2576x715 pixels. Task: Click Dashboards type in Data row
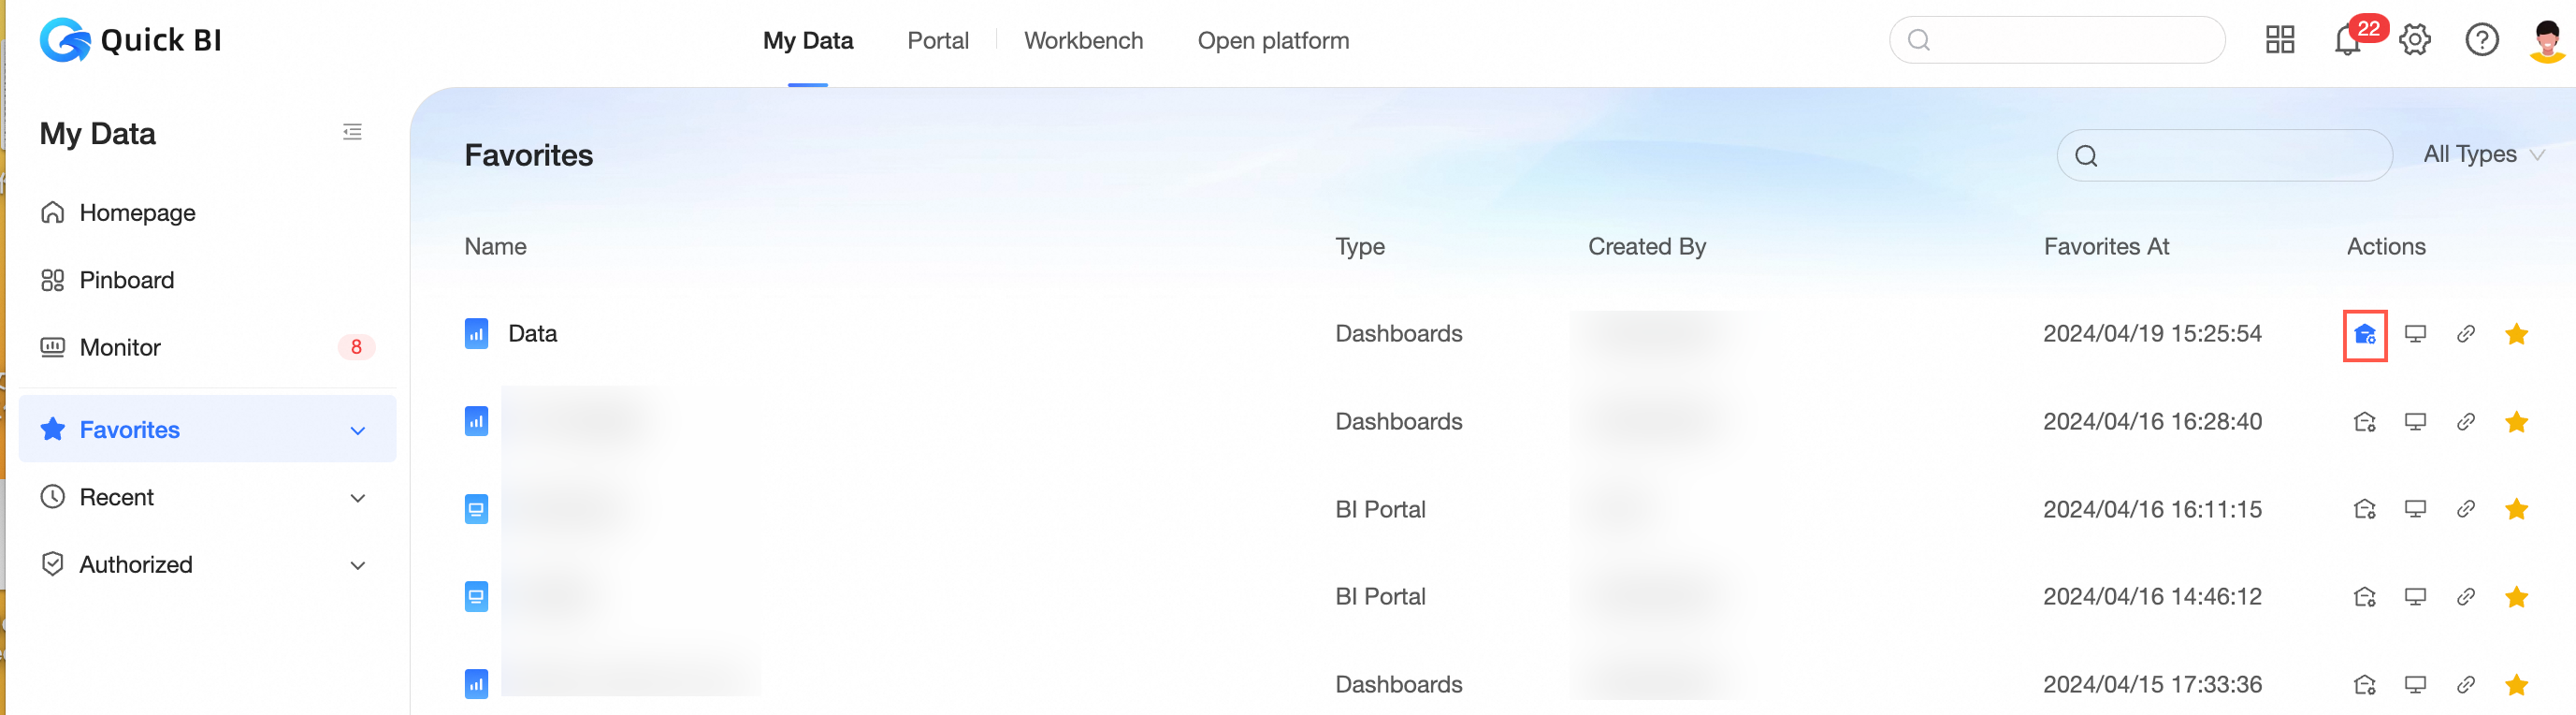[1398, 334]
